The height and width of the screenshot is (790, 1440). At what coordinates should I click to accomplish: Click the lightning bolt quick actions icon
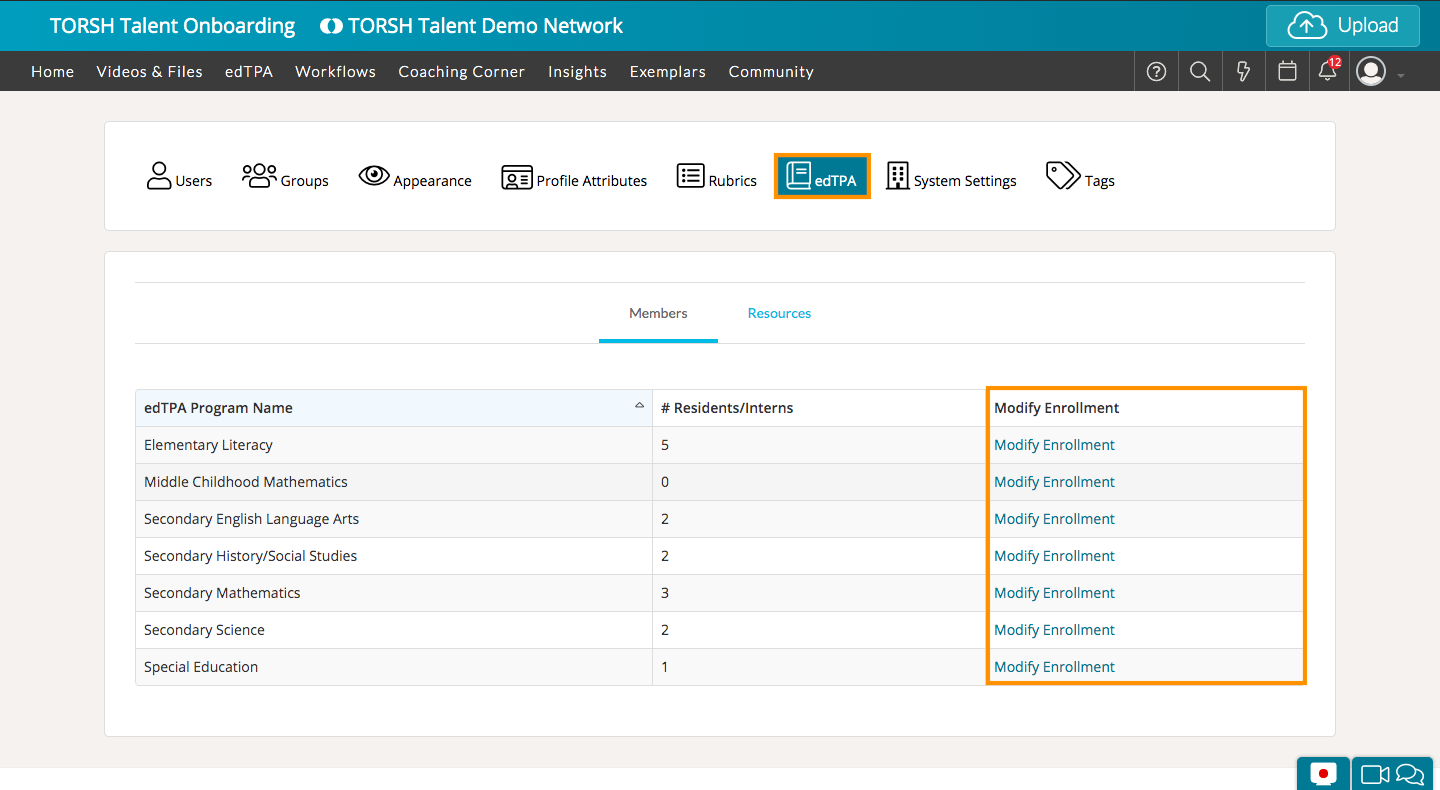pos(1244,71)
